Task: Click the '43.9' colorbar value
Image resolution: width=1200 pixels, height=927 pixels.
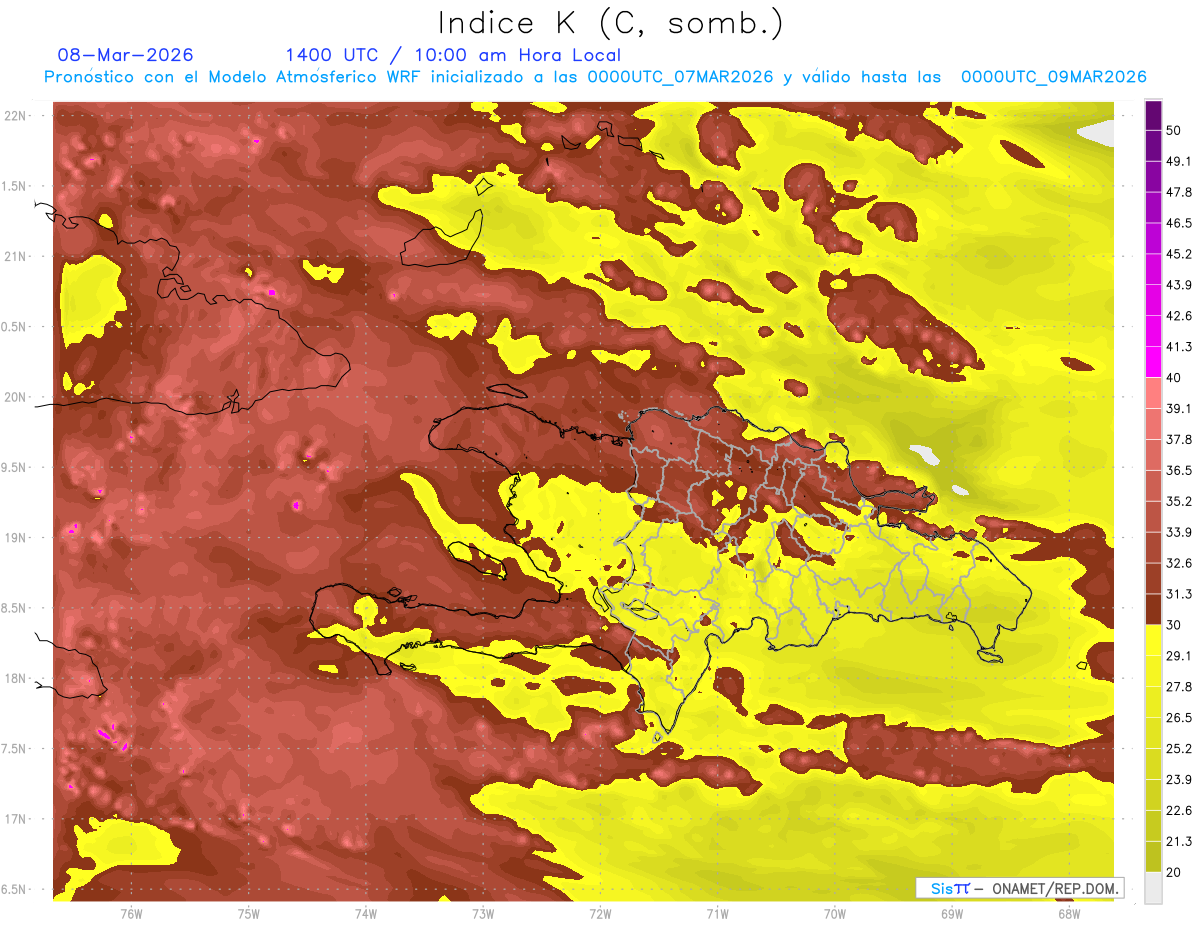Action: tap(1179, 285)
